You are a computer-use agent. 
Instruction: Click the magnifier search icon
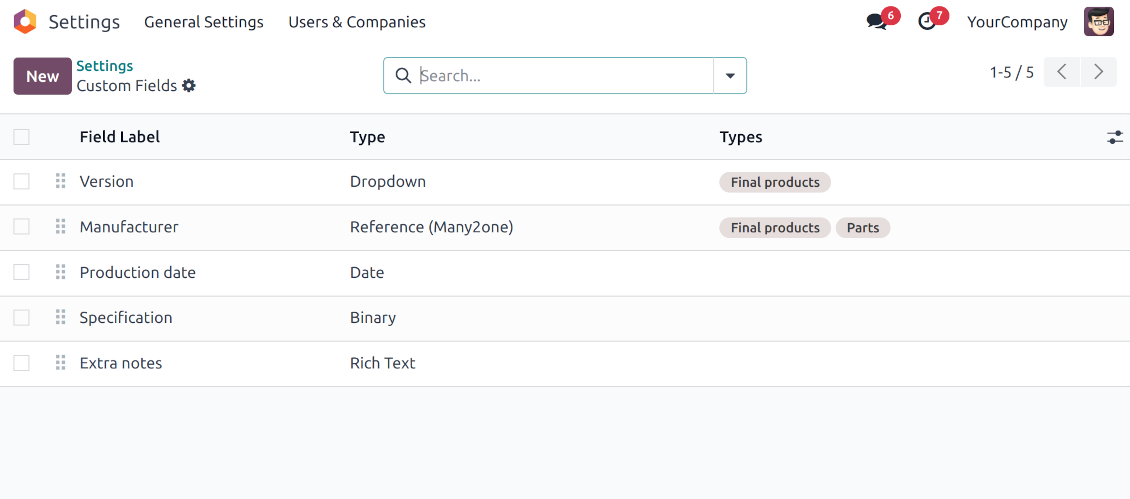coord(404,76)
